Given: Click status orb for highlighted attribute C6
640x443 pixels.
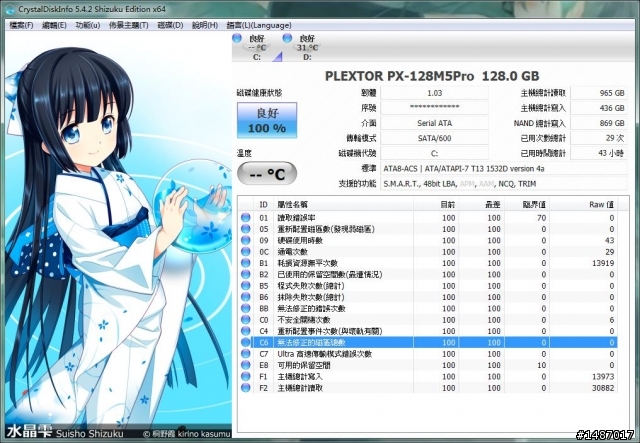Looking at the screenshot, I should pos(245,343).
